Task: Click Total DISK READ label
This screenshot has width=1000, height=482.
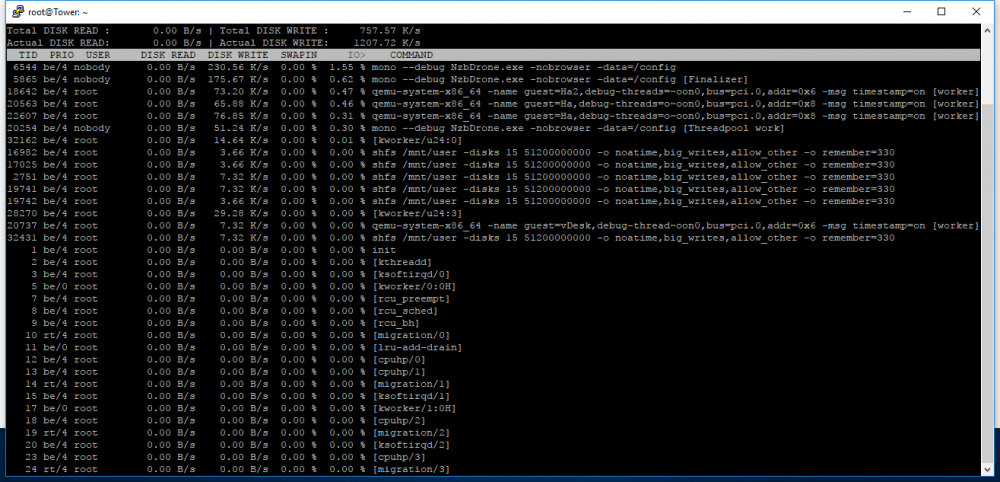Action: click(x=58, y=31)
